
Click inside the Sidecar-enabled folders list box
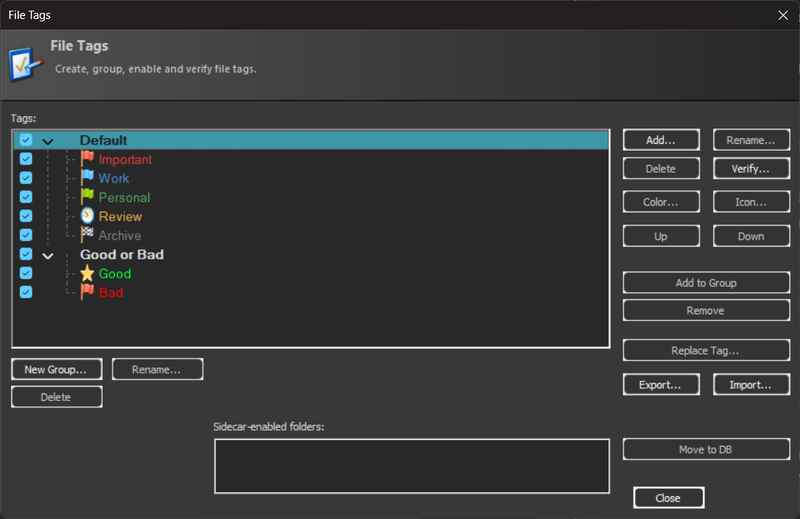pyautogui.click(x=412, y=466)
